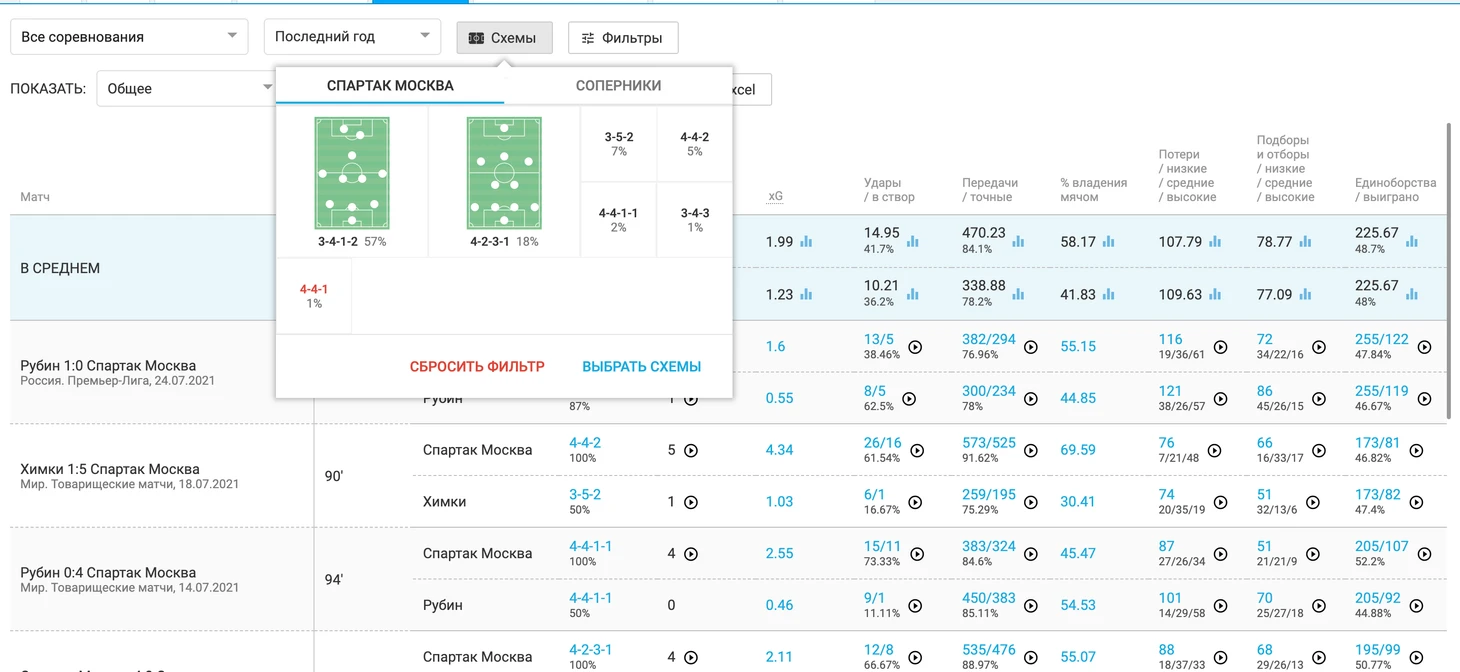Play video for Spartak's 26/16 shots against Khimki

915,451
